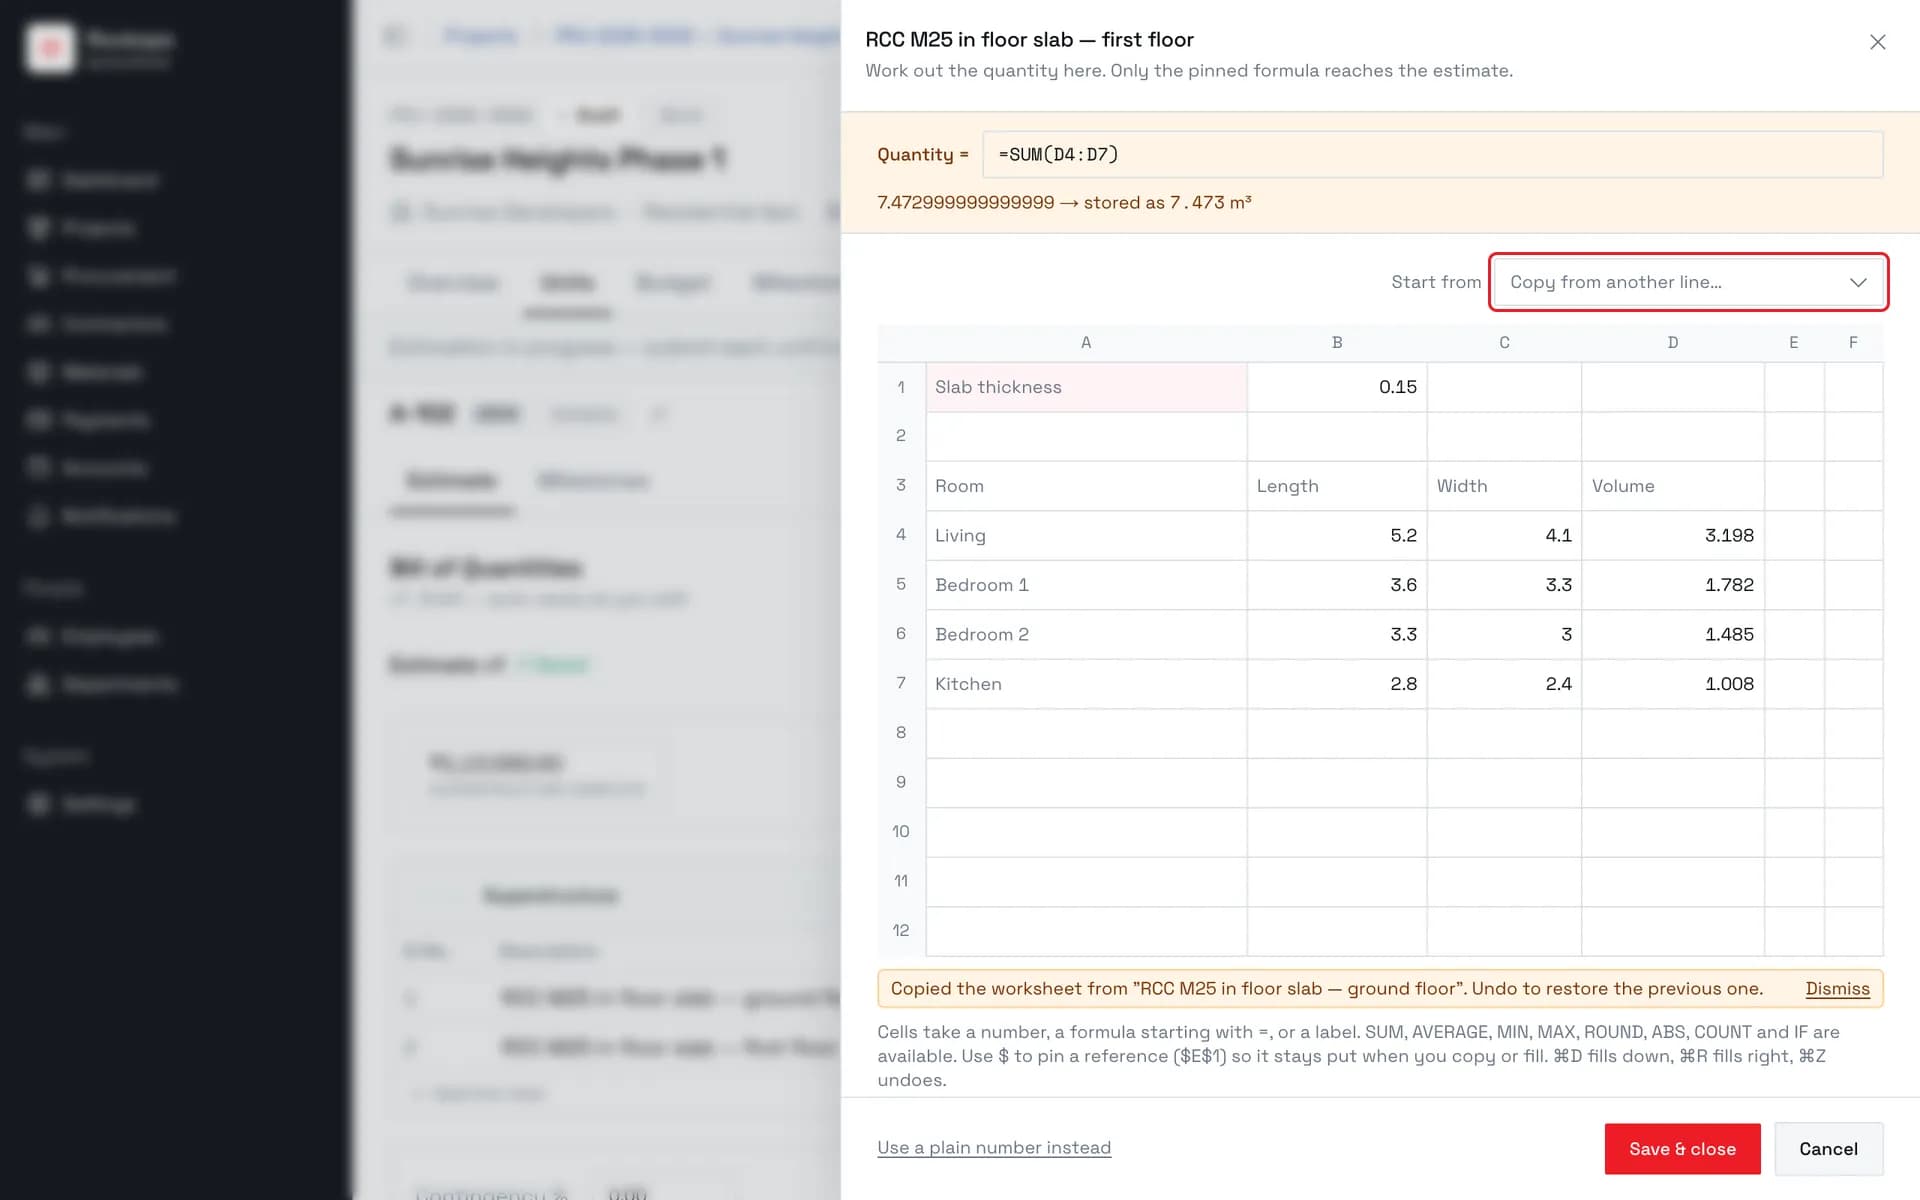1920x1200 pixels.
Task: Select the 'Kitchen' cell
Action: (1086, 684)
